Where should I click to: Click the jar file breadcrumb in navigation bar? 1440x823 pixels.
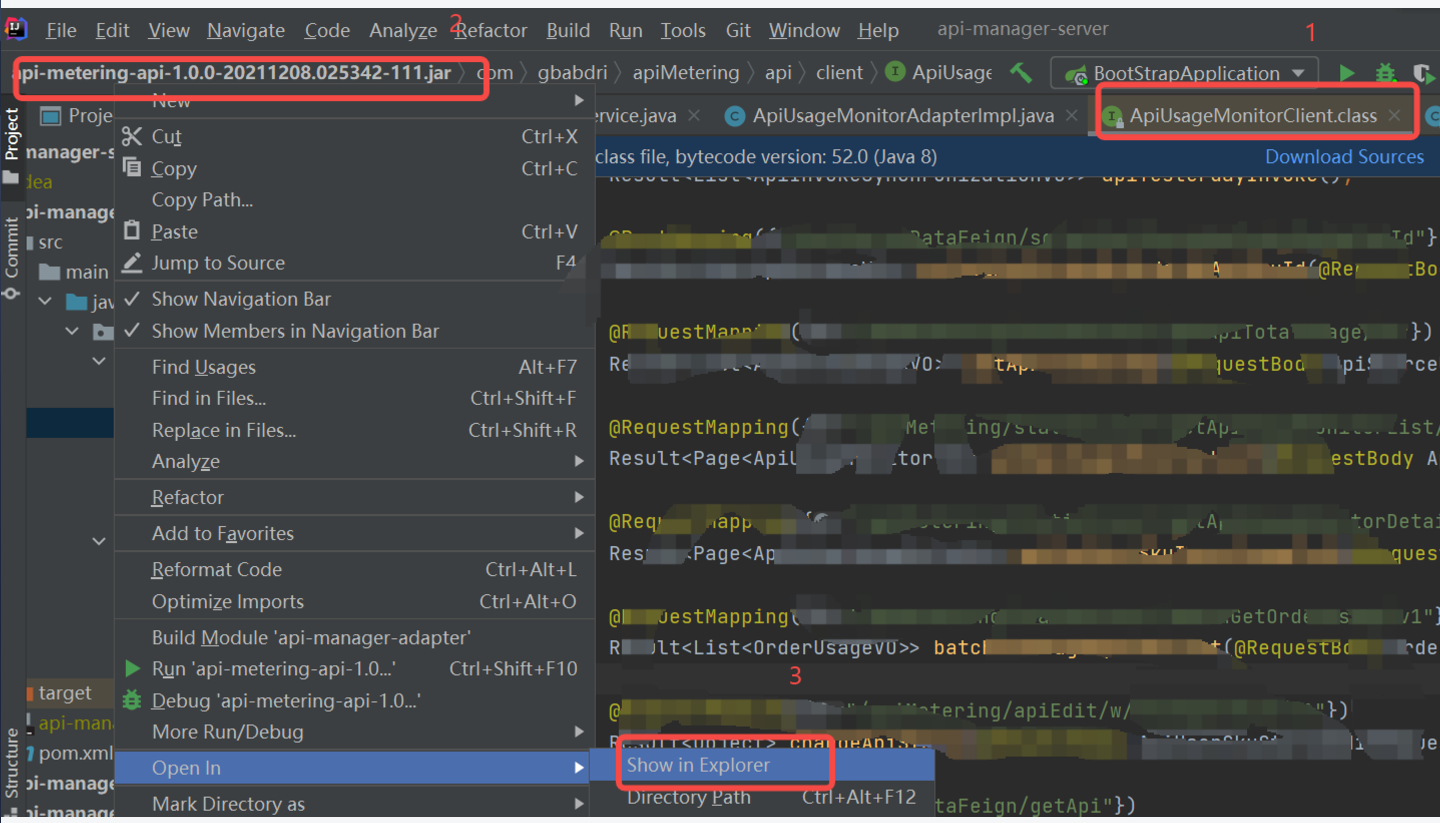point(232,72)
